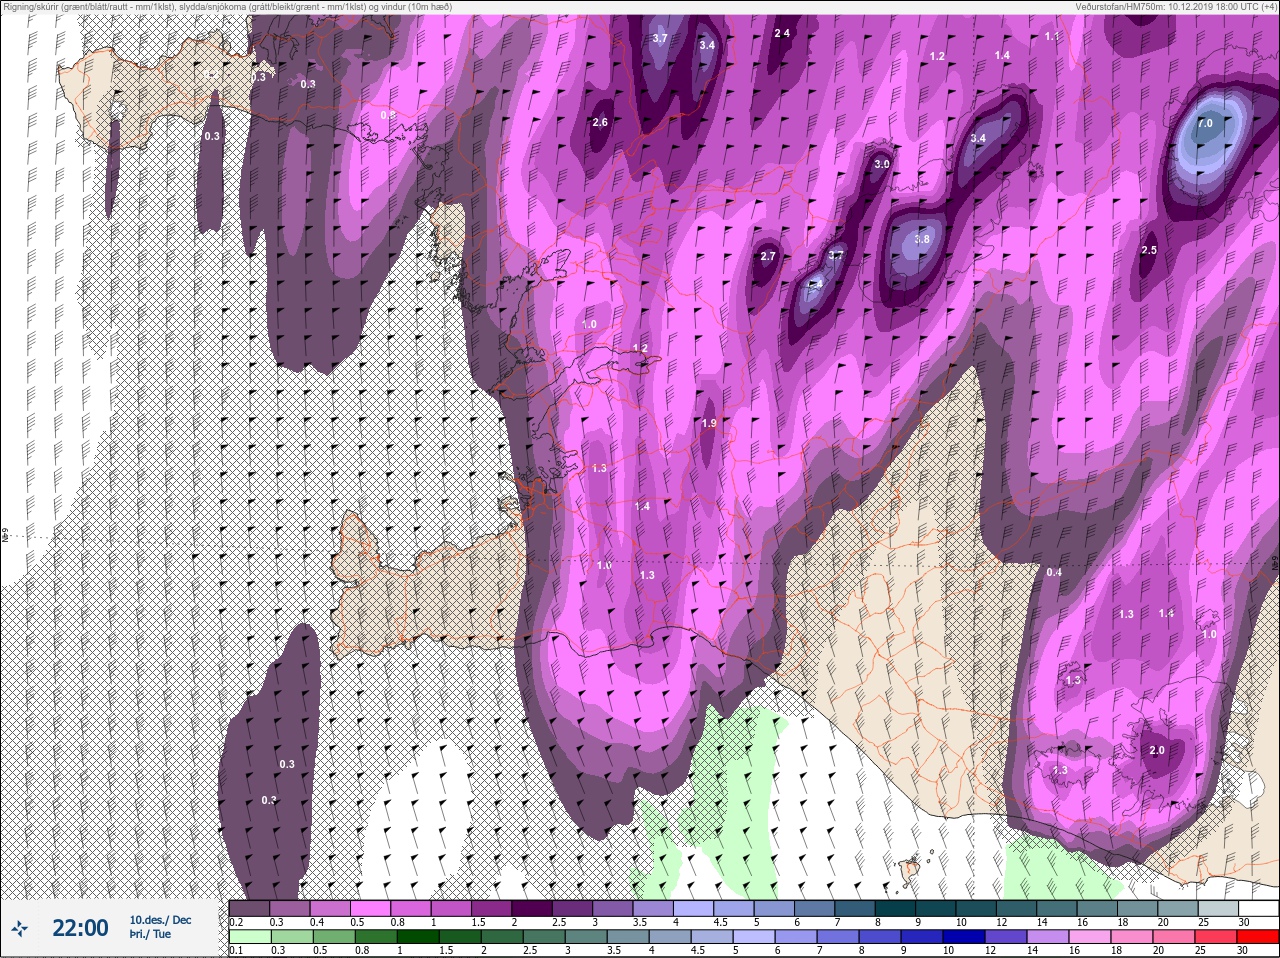Select snow legend swatch starting at 25
Screen dimensions: 1280x958
(x=1218, y=909)
